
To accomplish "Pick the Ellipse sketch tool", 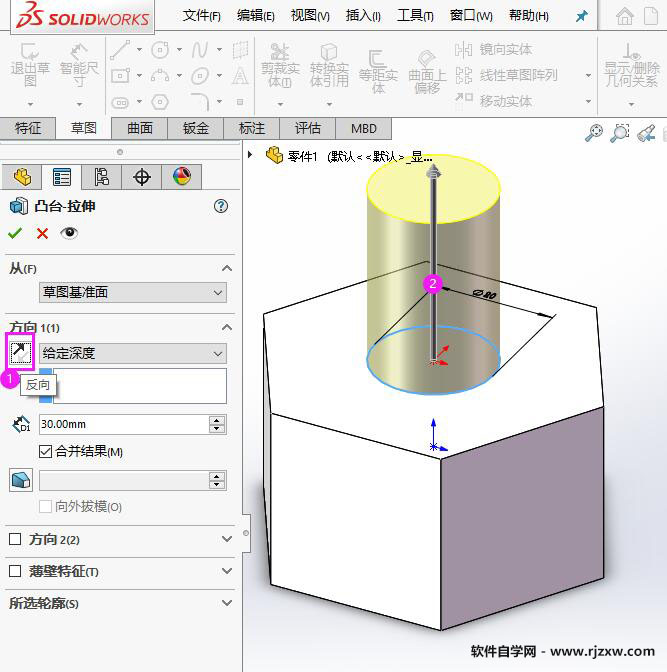I will pos(200,76).
